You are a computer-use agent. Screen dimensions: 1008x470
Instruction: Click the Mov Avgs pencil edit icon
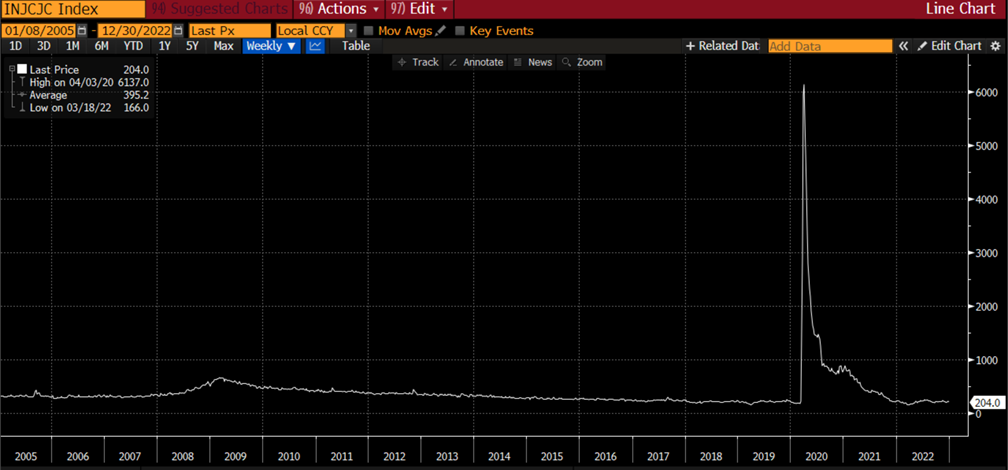pos(441,31)
